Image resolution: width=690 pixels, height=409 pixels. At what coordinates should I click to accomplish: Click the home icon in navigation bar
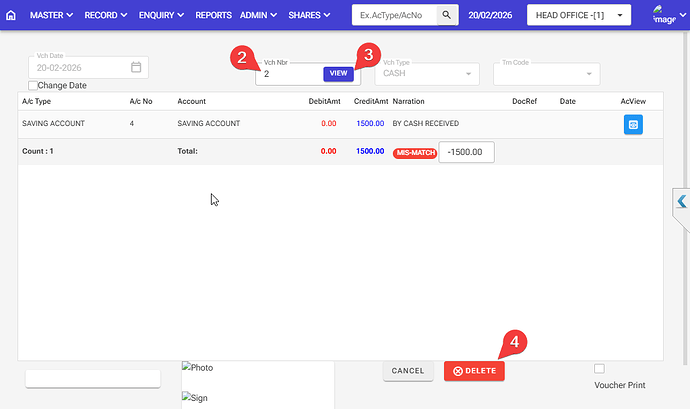pyautogui.click(x=11, y=16)
